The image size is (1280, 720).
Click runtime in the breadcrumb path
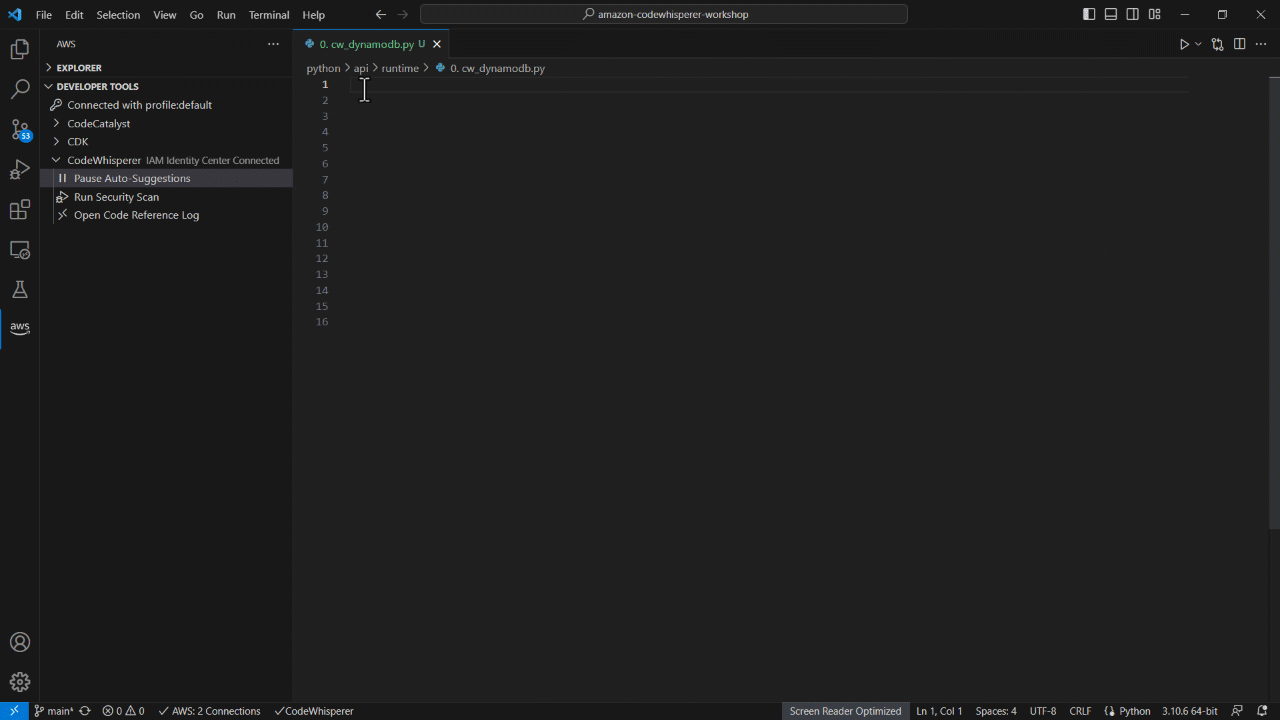(400, 68)
